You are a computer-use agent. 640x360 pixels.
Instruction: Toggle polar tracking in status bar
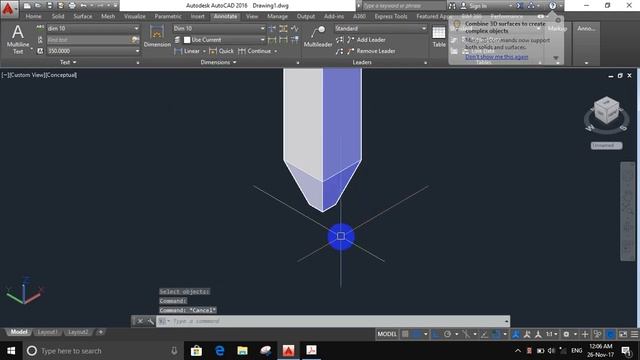coord(447,334)
